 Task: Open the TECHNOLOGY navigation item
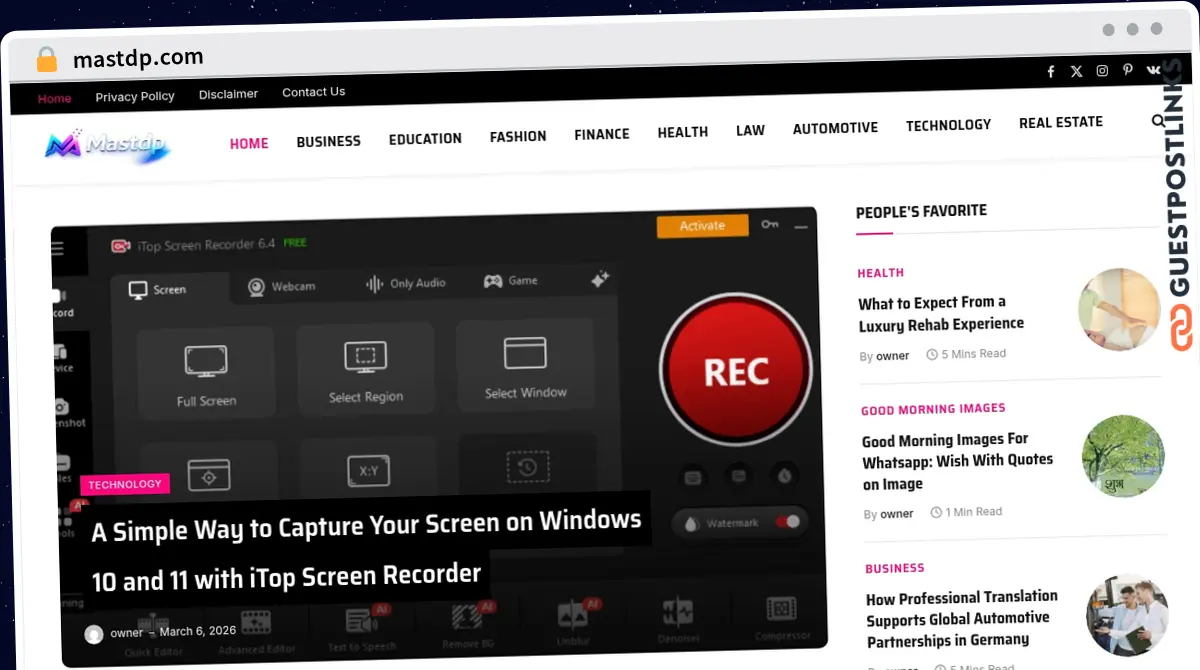[948, 125]
